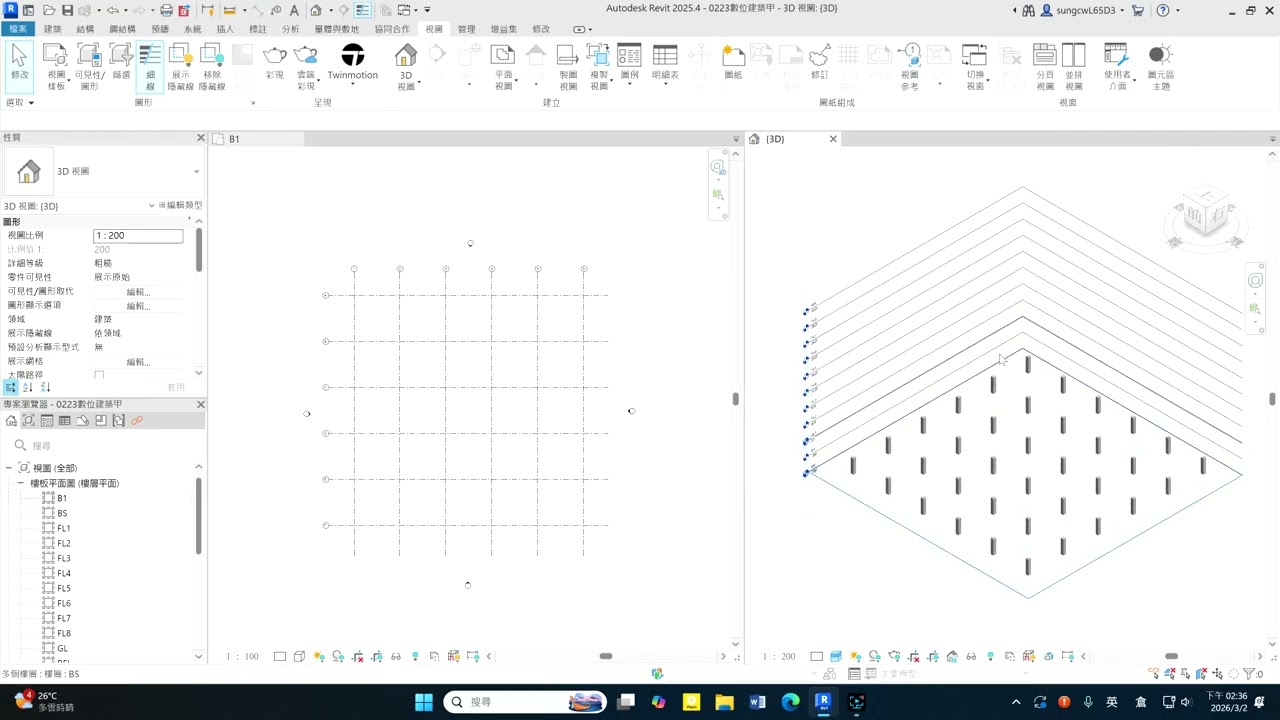
Task: Click 編輯 button for 可見性/圖形取代
Action: pyautogui.click(x=138, y=292)
